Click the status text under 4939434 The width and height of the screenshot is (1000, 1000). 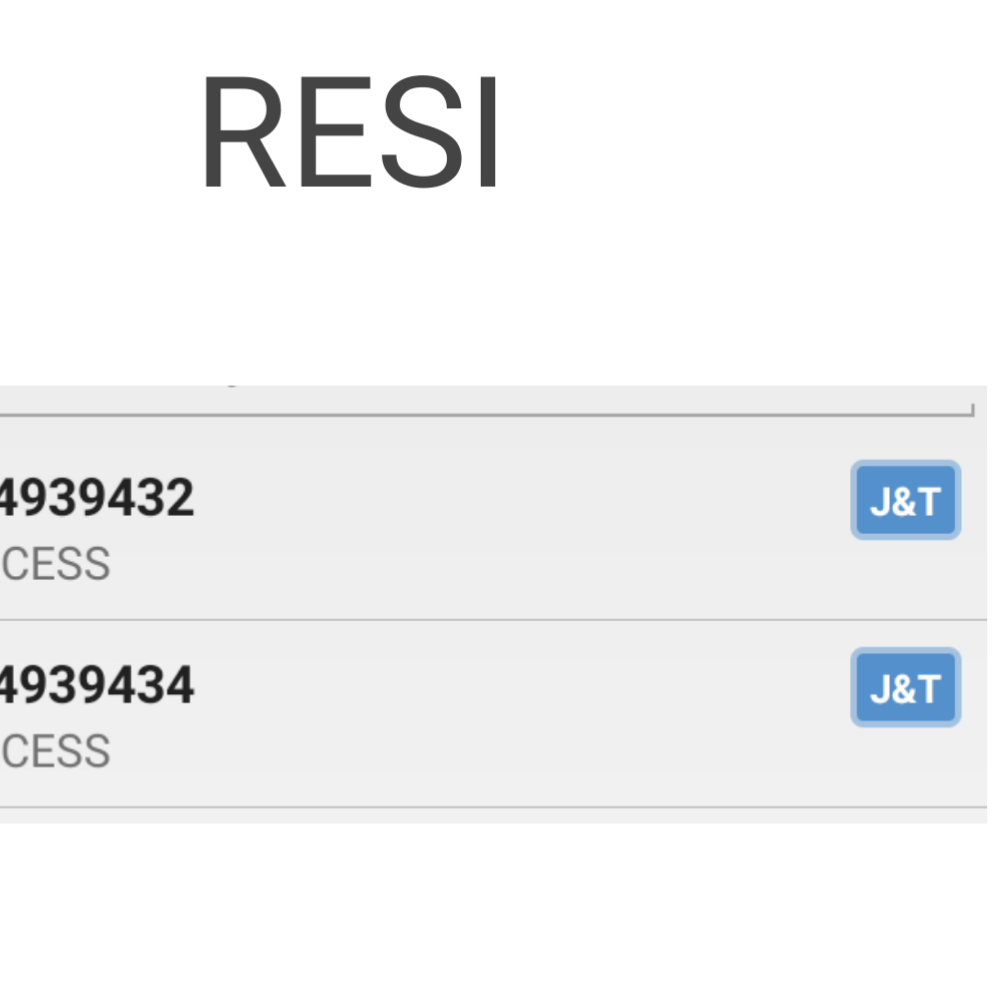tap(56, 752)
